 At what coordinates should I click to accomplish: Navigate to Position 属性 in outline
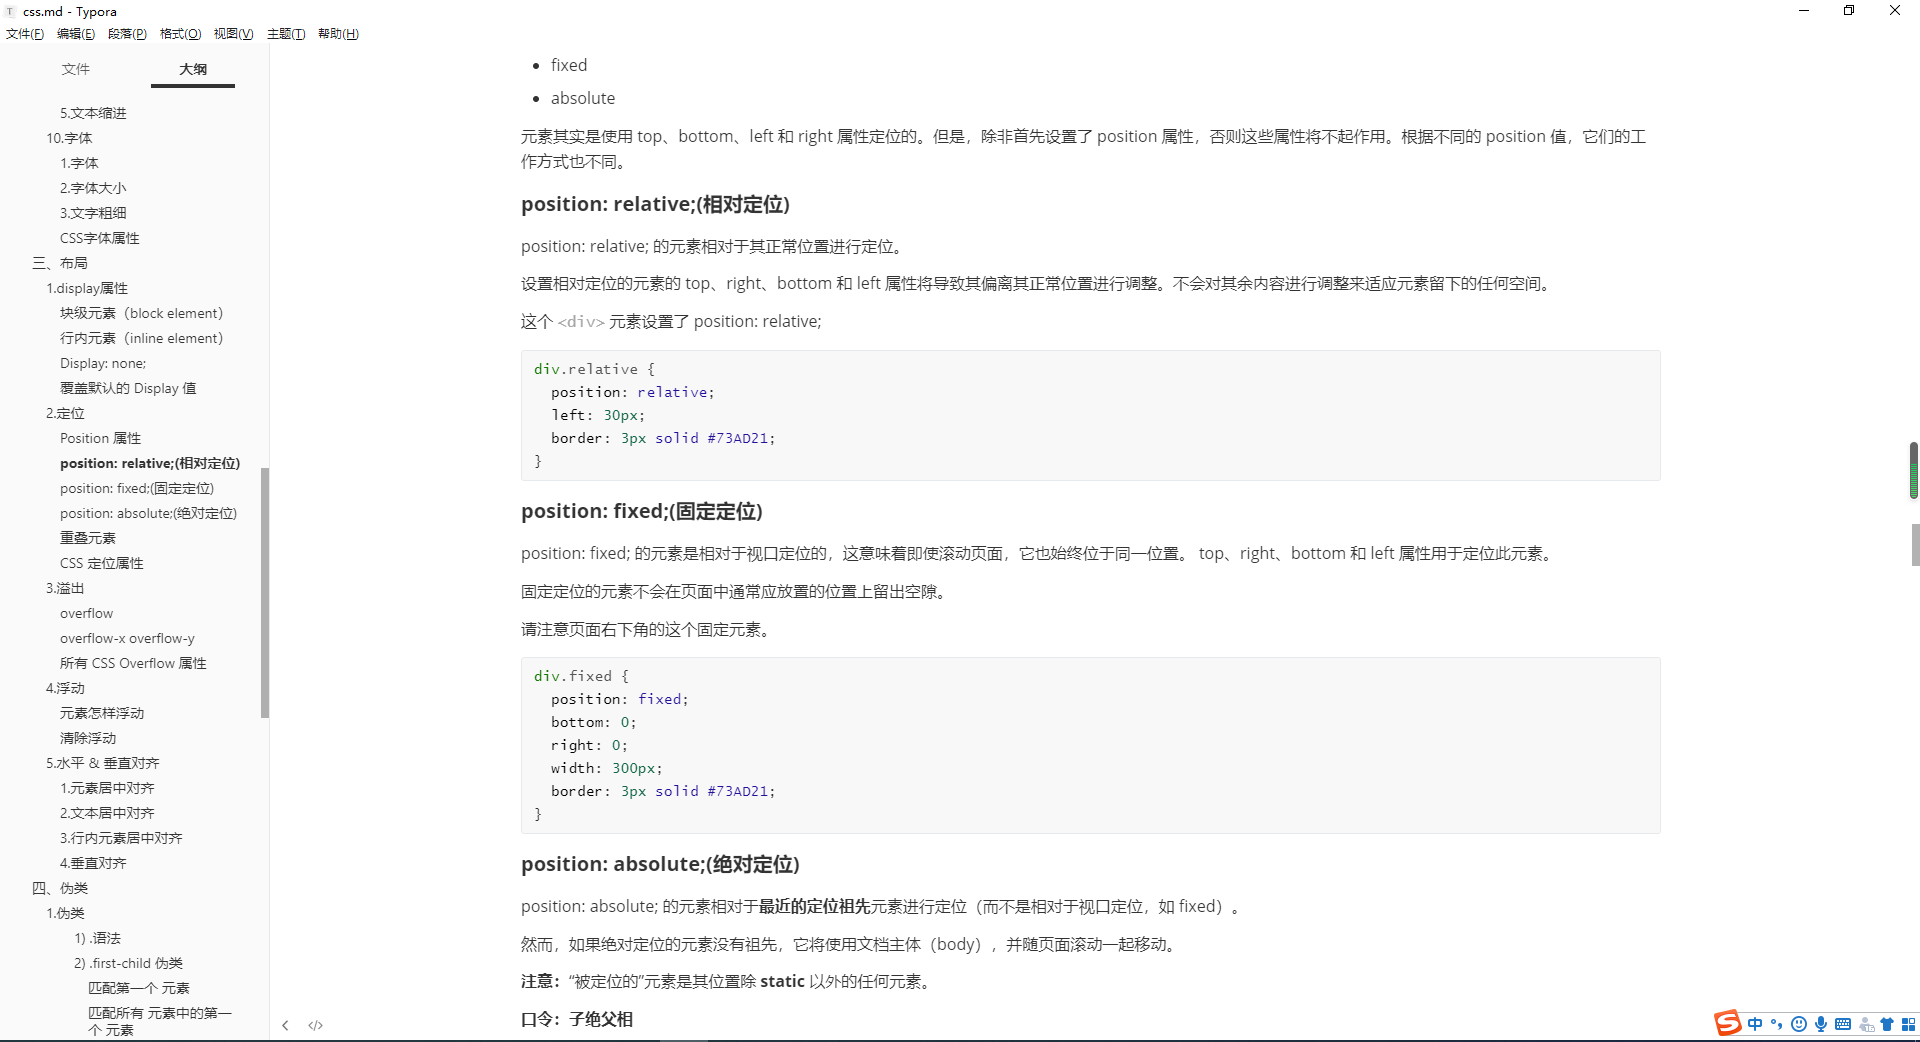point(100,438)
